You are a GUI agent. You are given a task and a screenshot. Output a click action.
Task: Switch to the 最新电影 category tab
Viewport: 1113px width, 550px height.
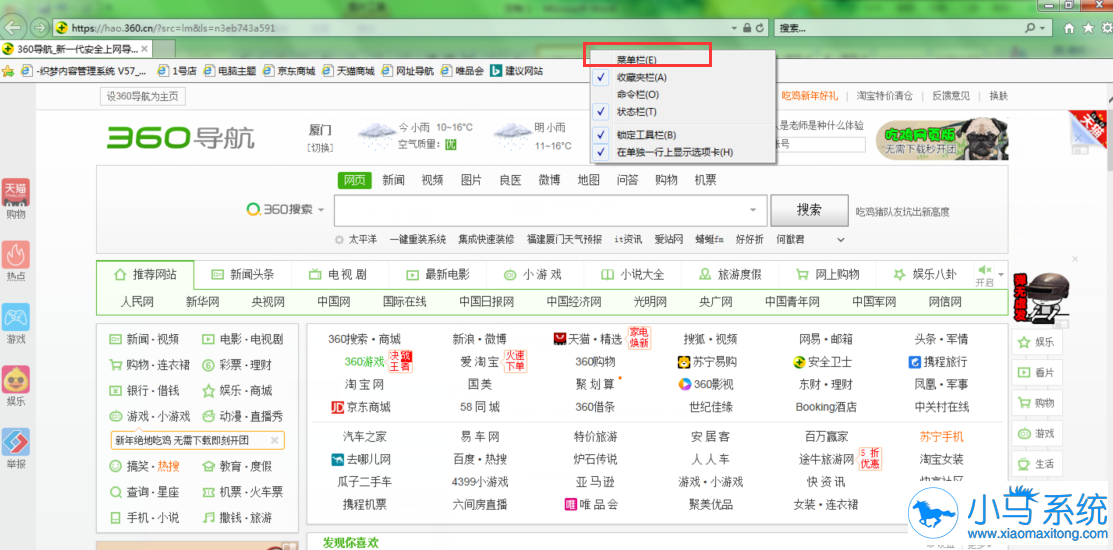pos(437,274)
